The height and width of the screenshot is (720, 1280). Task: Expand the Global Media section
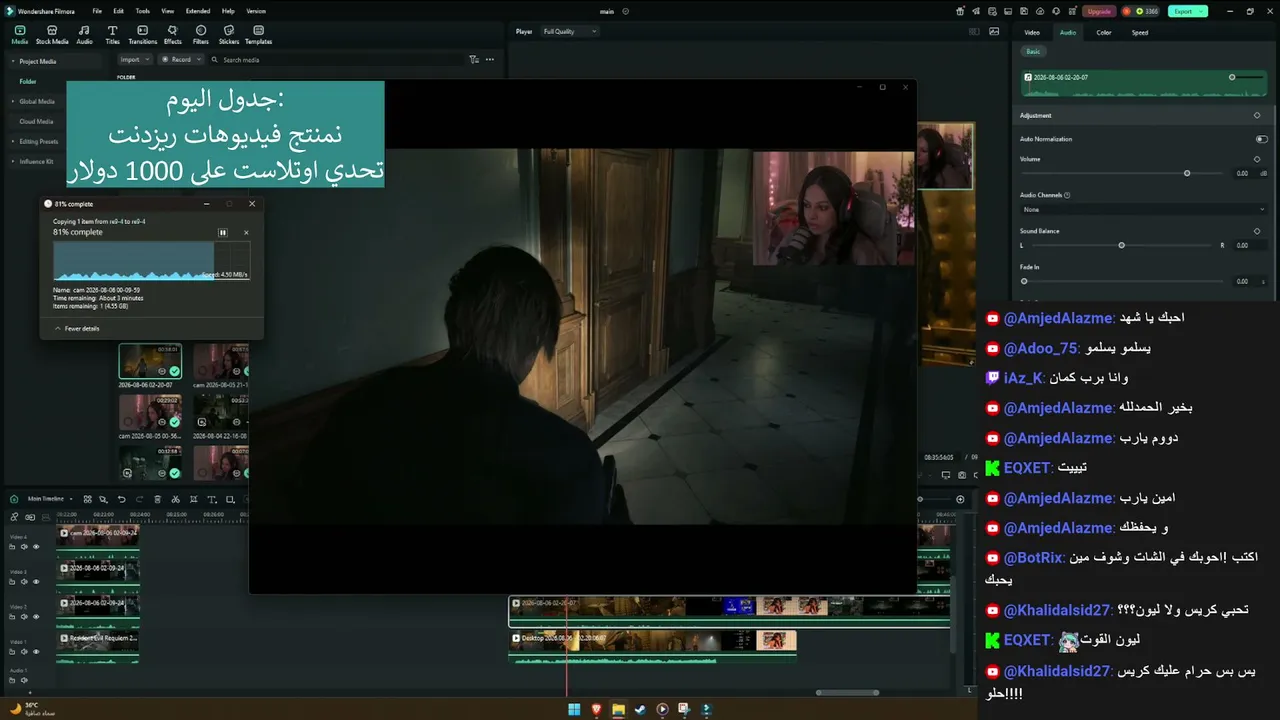[x=12, y=101]
